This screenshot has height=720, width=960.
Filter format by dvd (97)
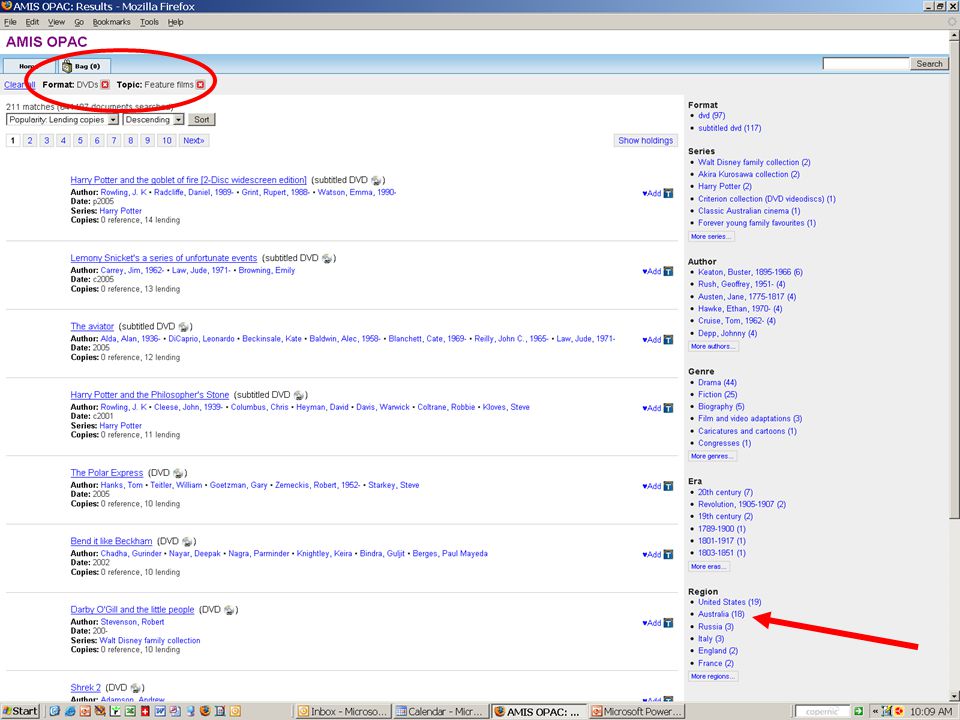point(711,116)
